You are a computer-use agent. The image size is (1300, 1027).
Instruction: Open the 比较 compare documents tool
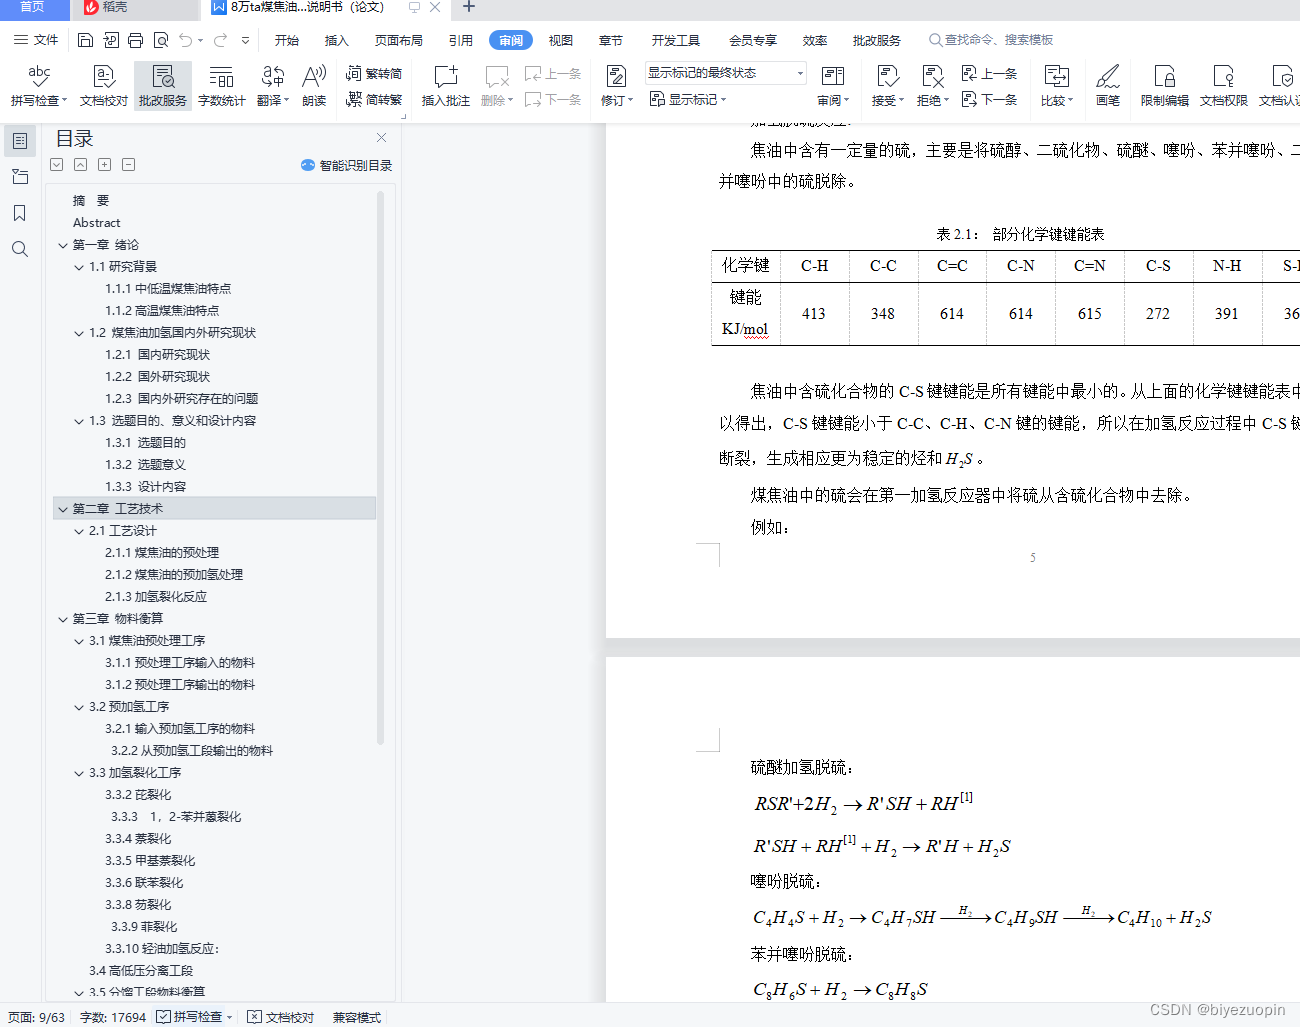pyautogui.click(x=1056, y=86)
